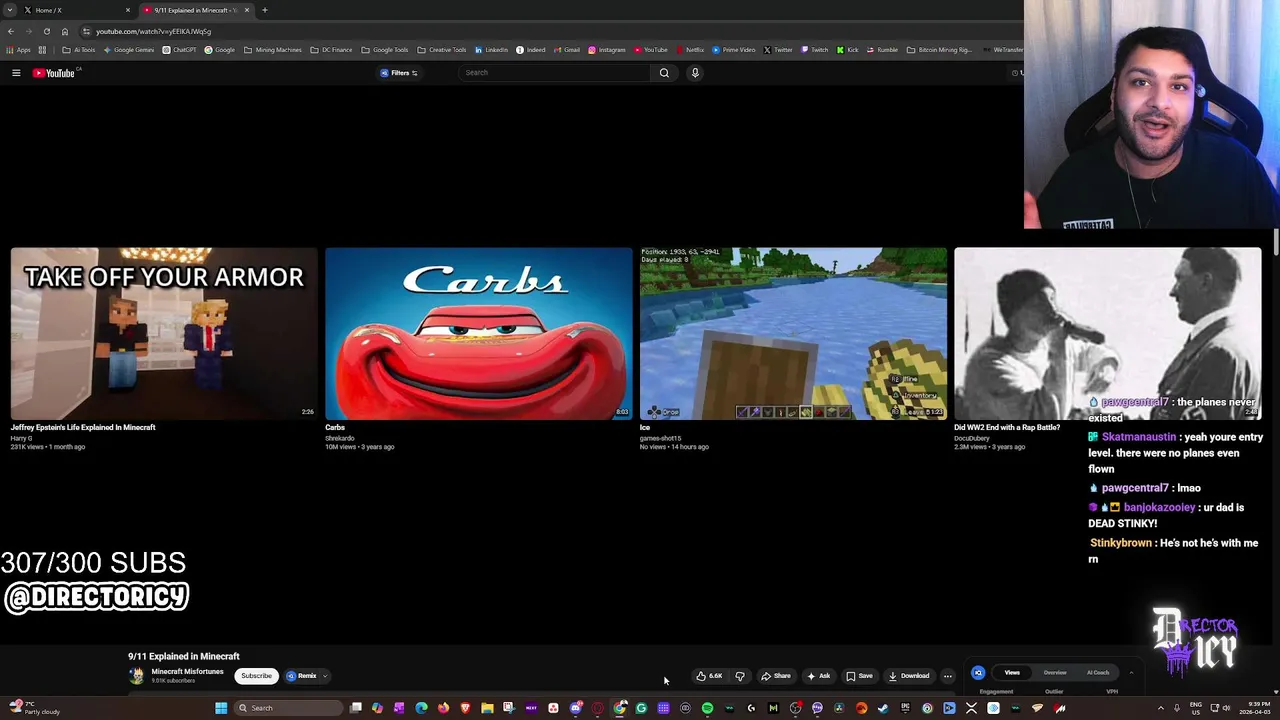1280x720 pixels.
Task: Open the ChatGPT bookmark
Action: tap(179, 50)
